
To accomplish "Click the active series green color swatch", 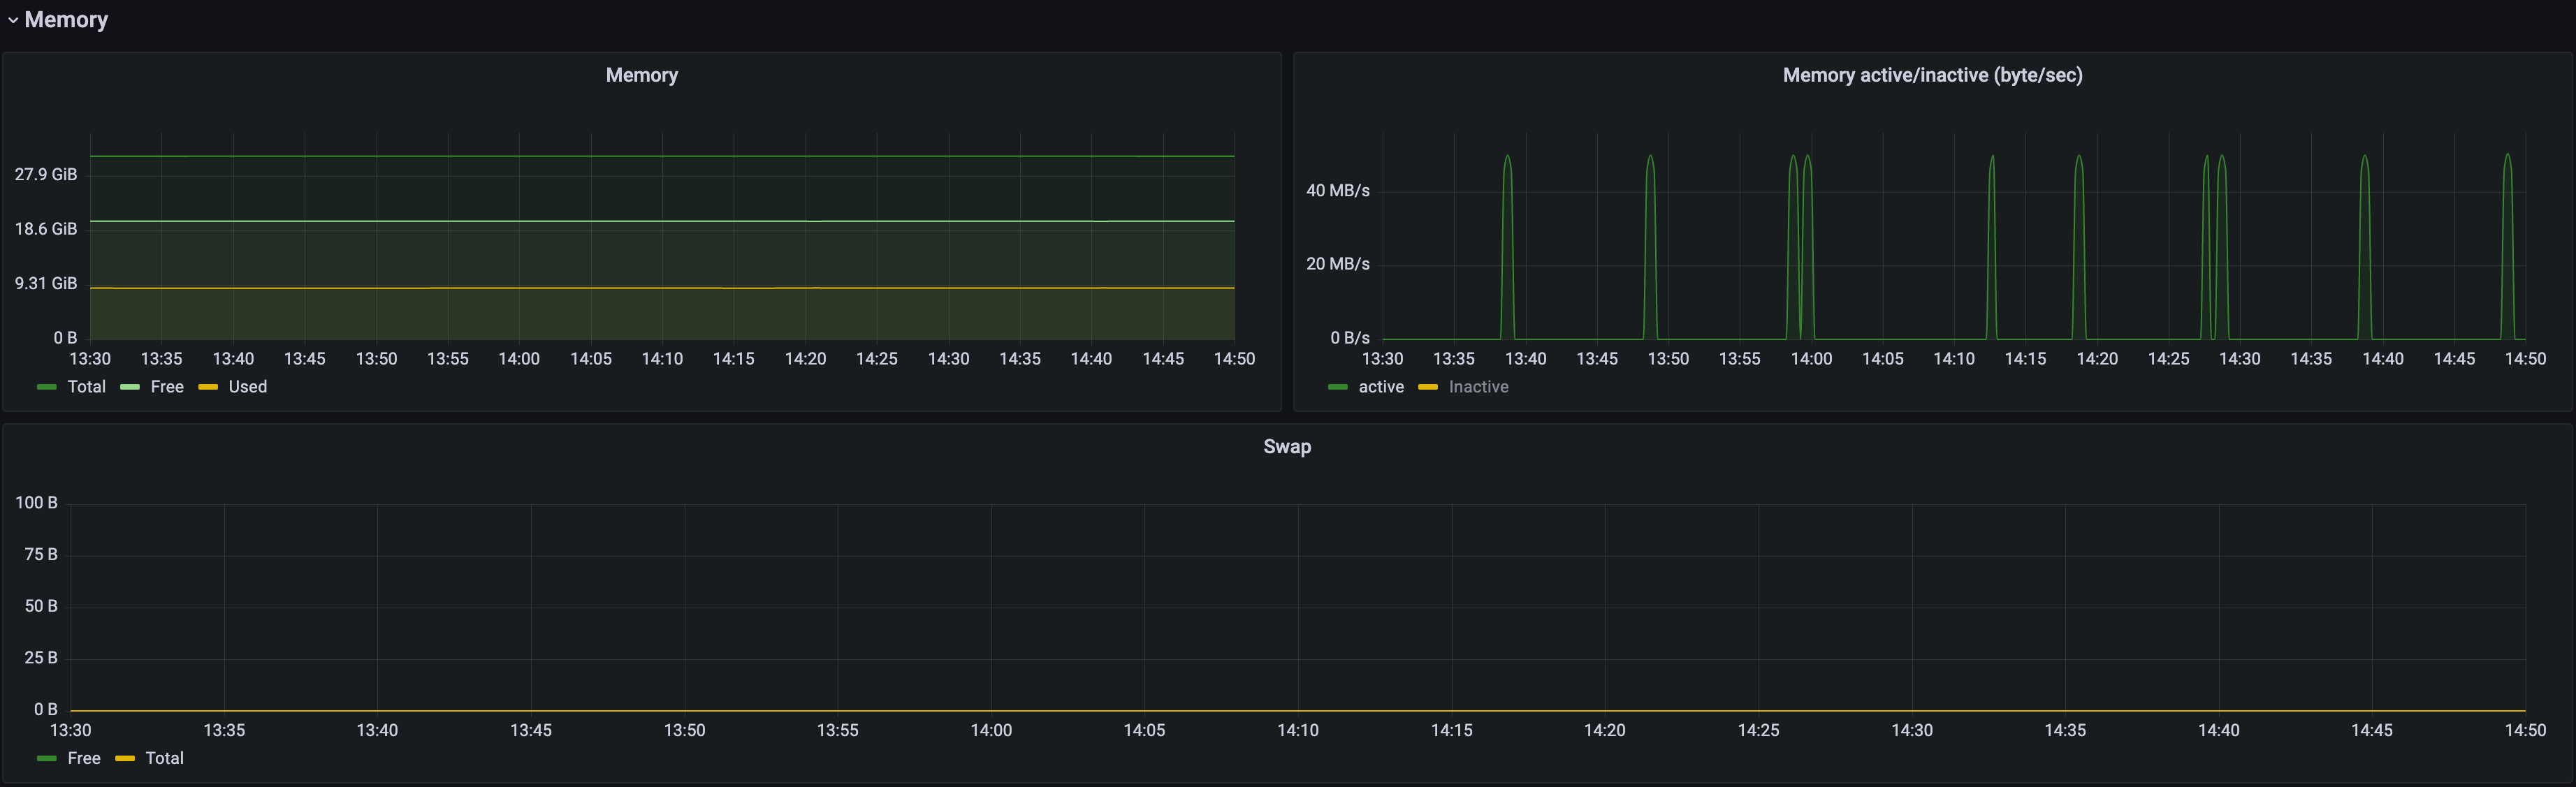I will point(1338,387).
